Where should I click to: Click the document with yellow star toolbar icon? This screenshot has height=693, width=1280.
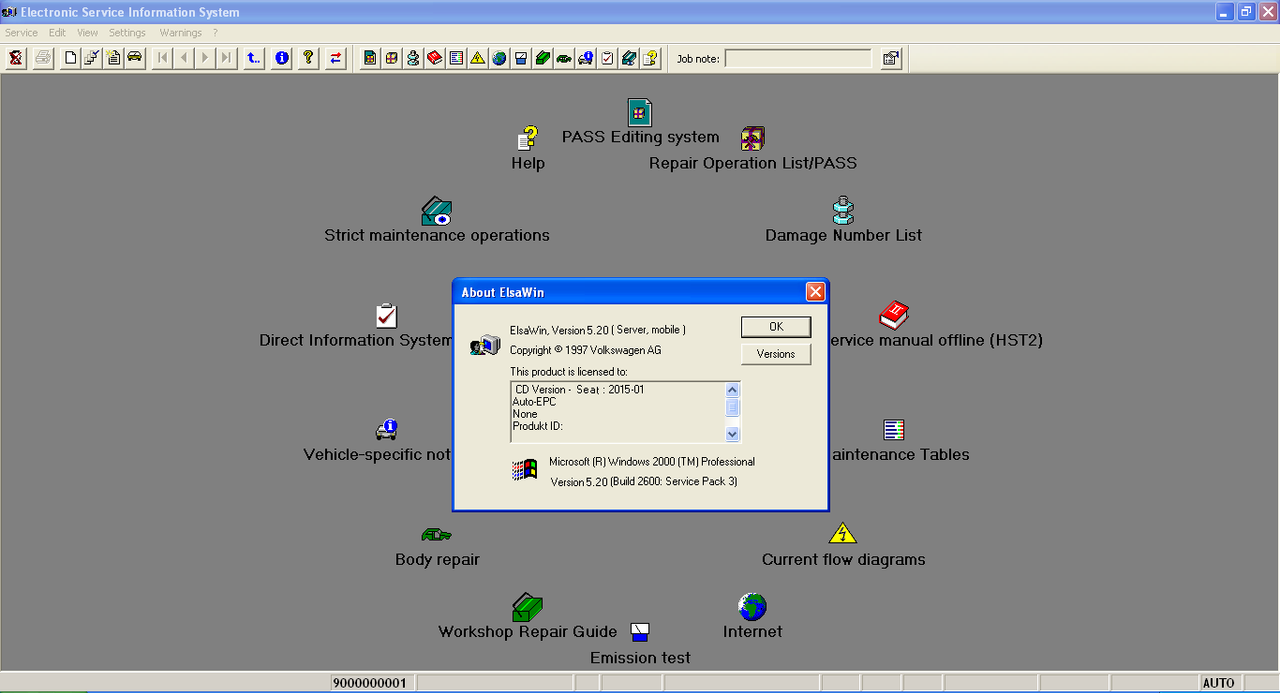[113, 58]
